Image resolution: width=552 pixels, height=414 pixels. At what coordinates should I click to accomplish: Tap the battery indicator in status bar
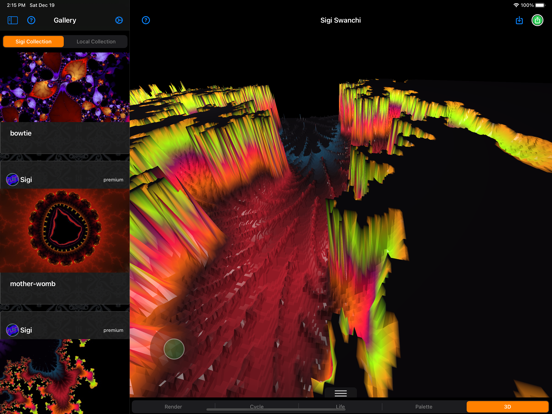(x=540, y=5)
